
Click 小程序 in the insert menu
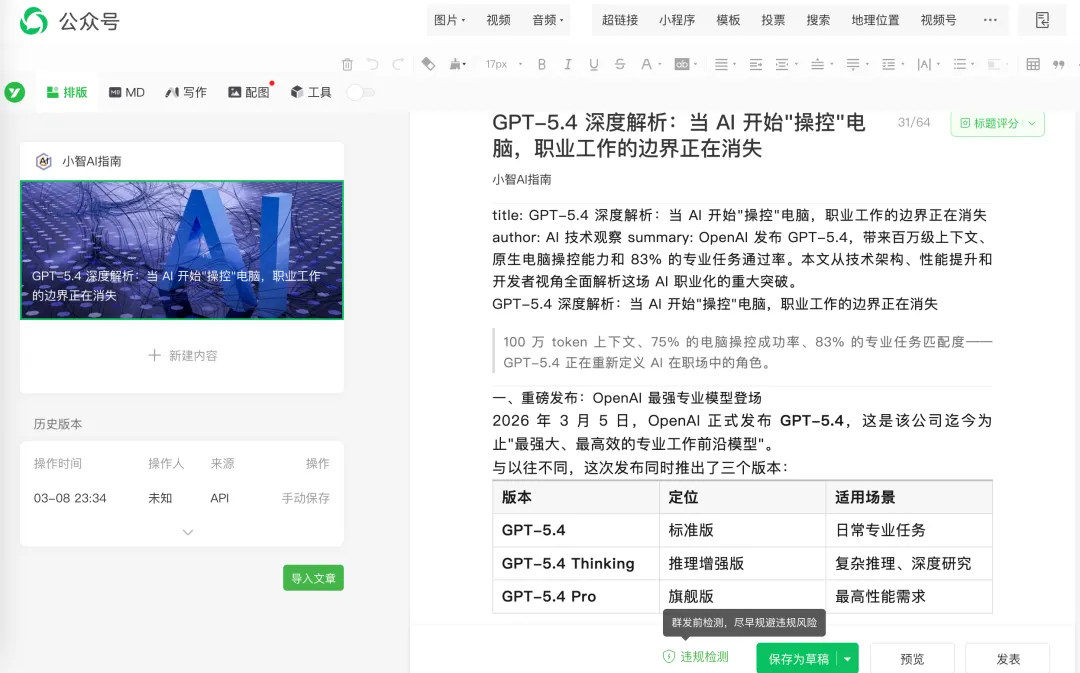(676, 20)
